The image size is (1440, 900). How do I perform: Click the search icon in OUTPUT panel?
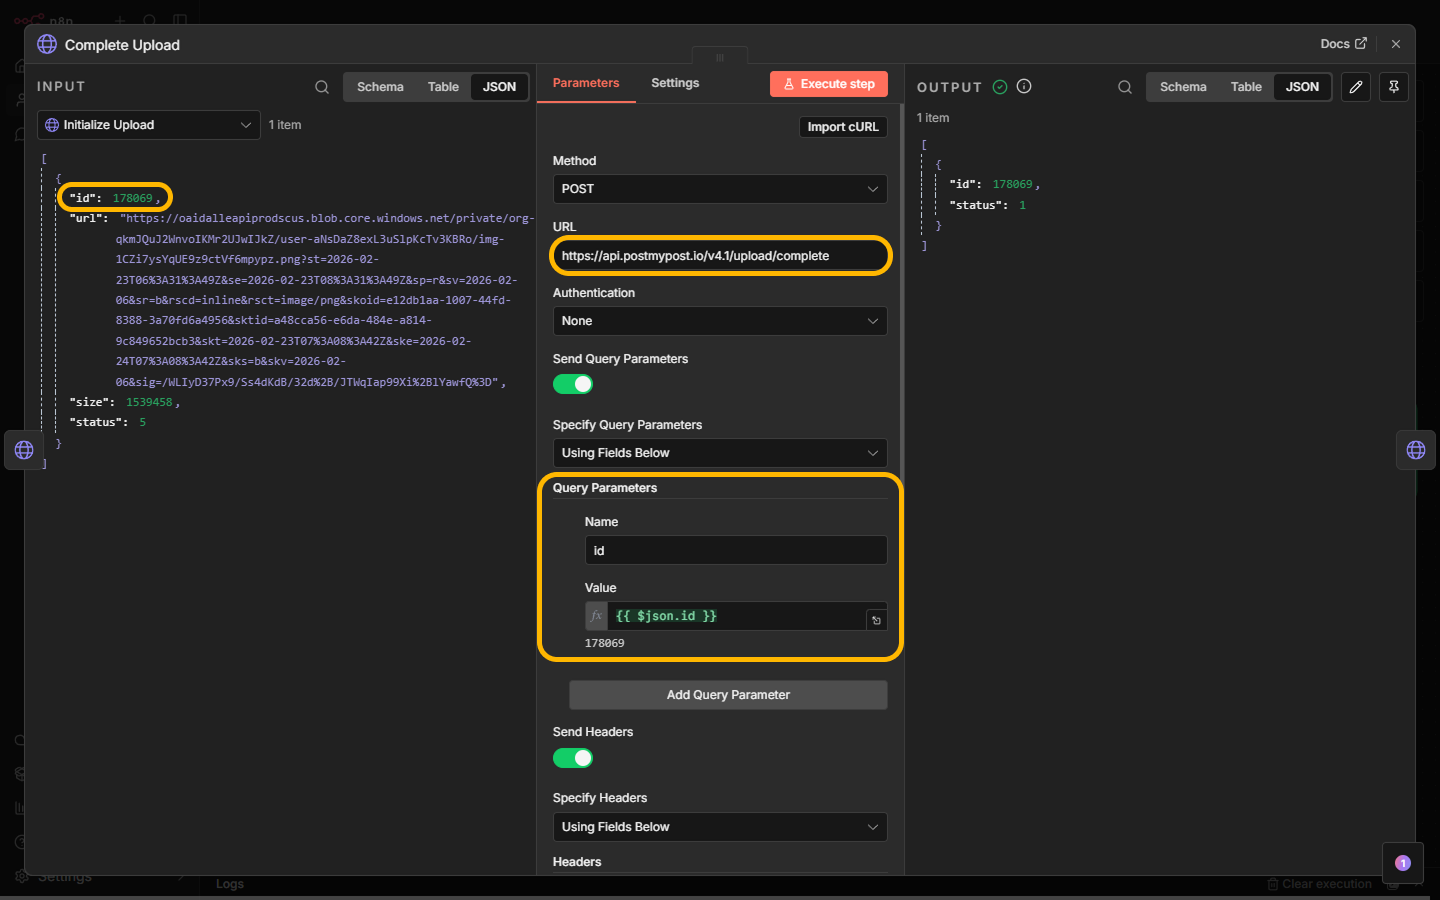[x=1125, y=87]
